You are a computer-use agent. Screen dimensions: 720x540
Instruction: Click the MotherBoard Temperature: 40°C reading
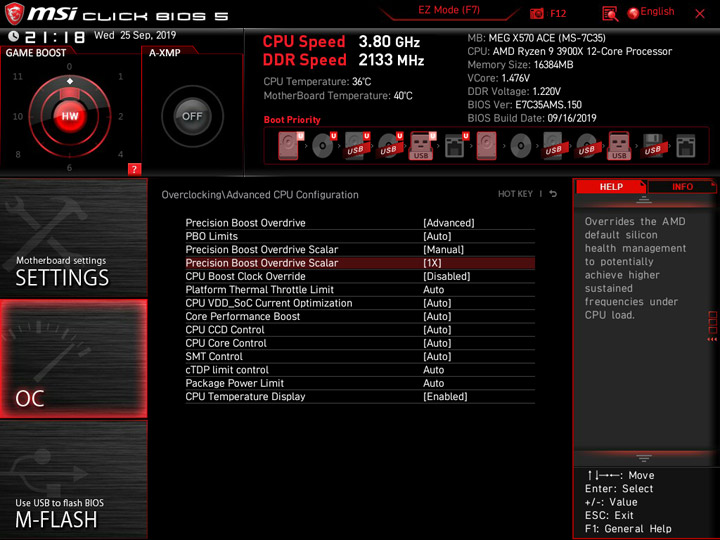coord(338,96)
